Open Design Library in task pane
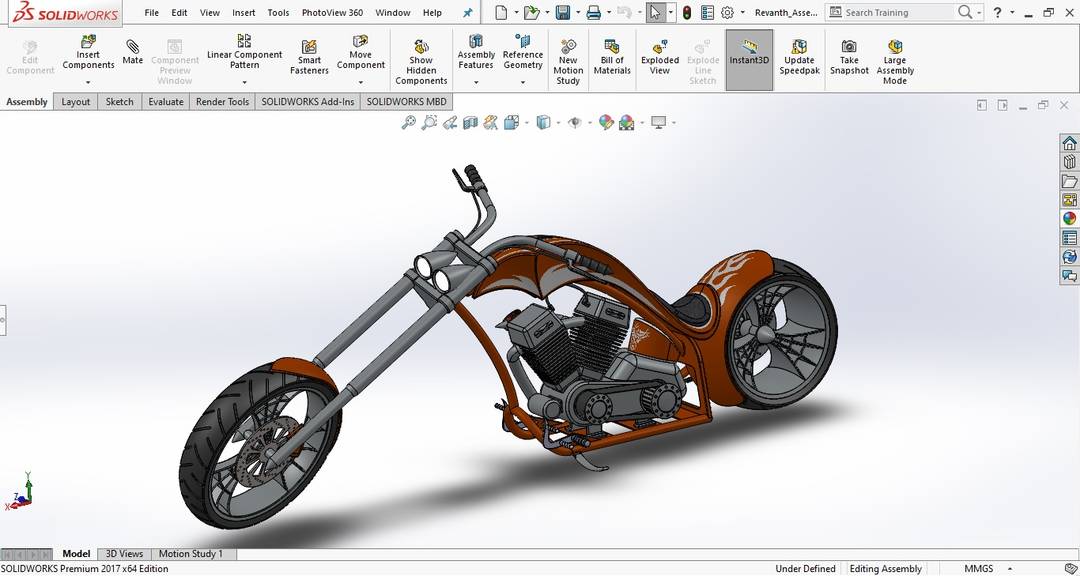This screenshot has width=1080, height=576. pyautogui.click(x=1069, y=162)
